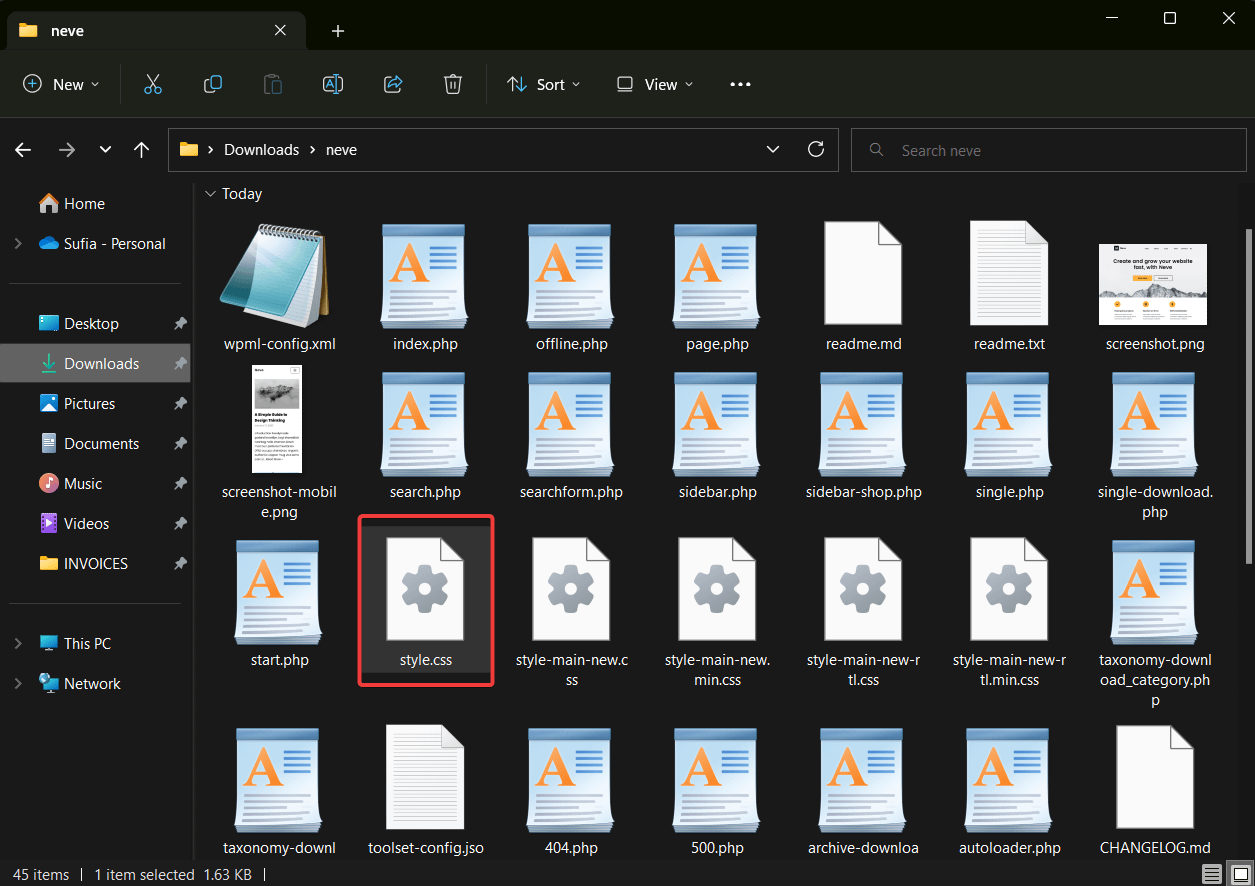The width and height of the screenshot is (1255, 886).
Task: Select the searchform.php file
Action: [x=572, y=436]
